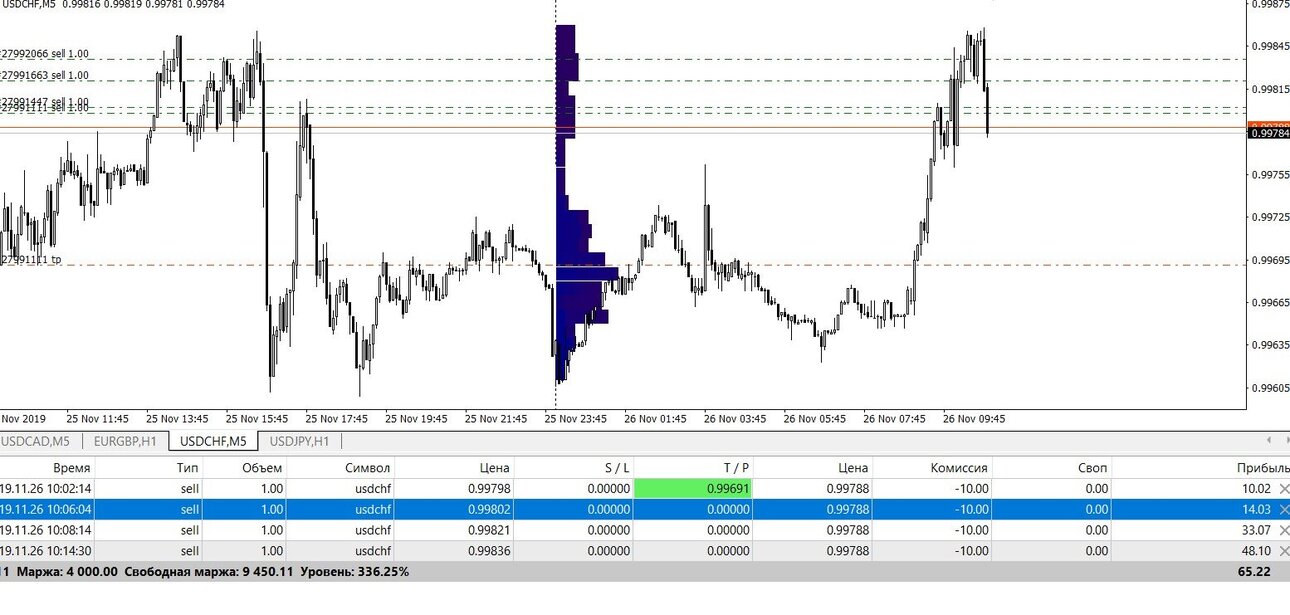The width and height of the screenshot is (1290, 615).
Task: Select the order opened at 10:02:14
Action: point(645,489)
